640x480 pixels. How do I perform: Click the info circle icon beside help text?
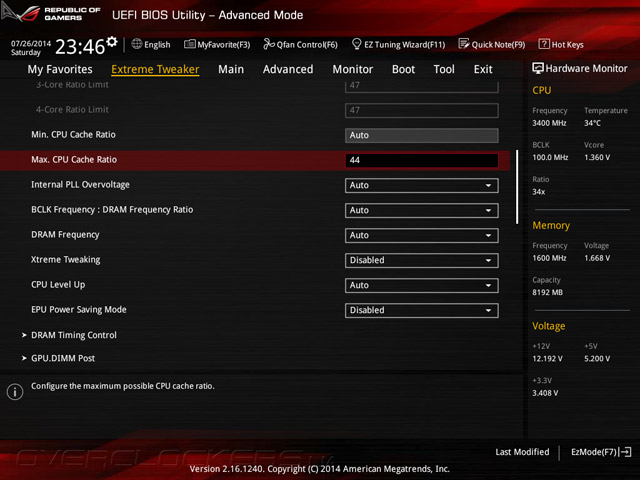tap(15, 392)
